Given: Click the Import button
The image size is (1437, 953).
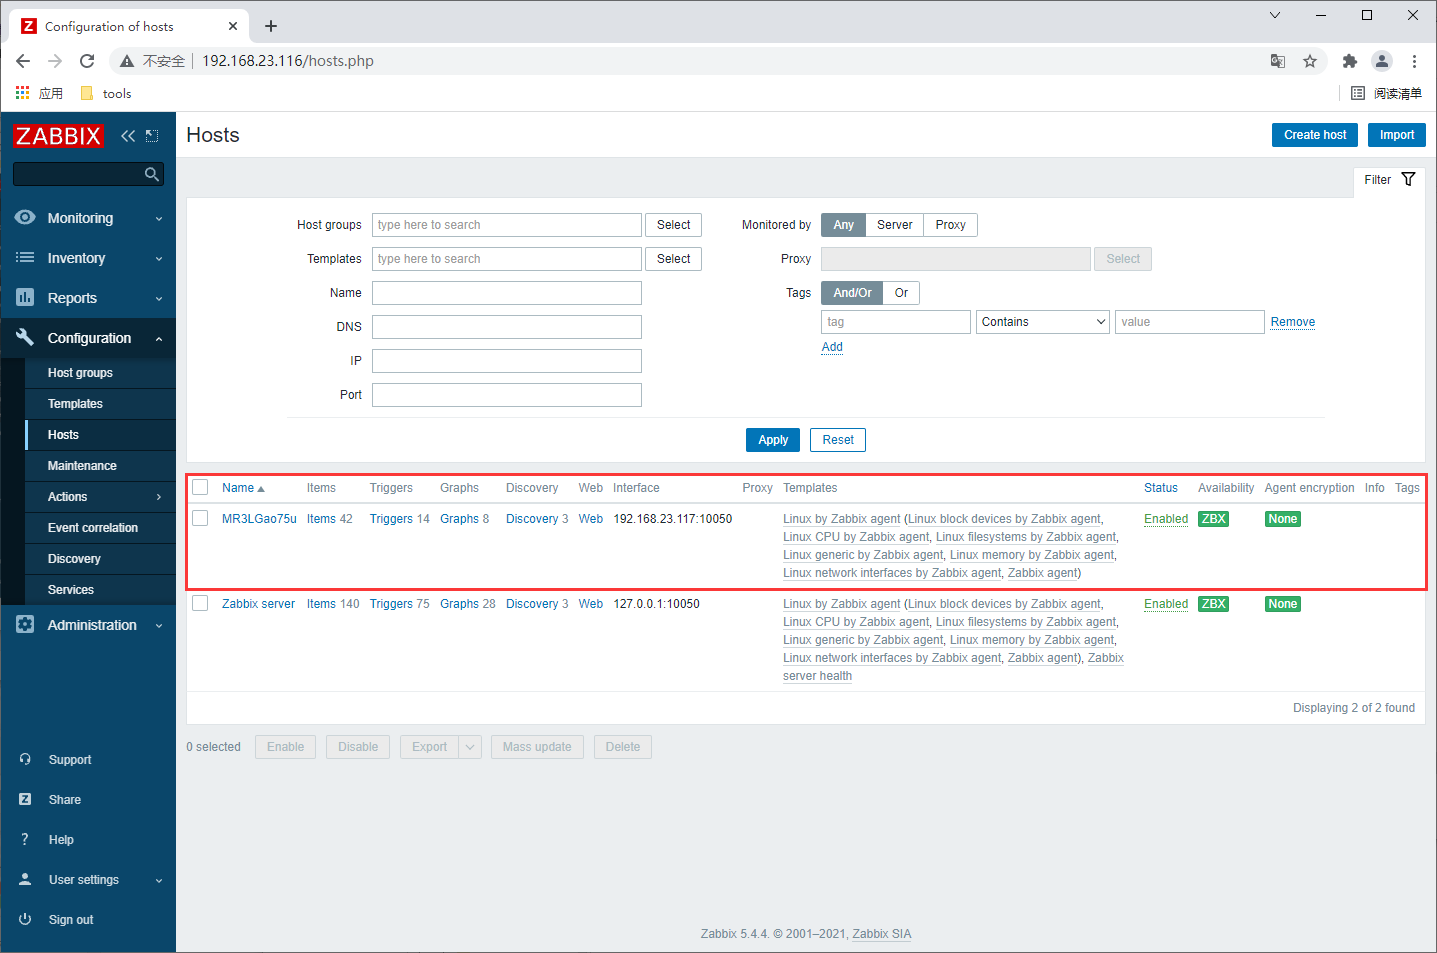Looking at the screenshot, I should click(1397, 135).
